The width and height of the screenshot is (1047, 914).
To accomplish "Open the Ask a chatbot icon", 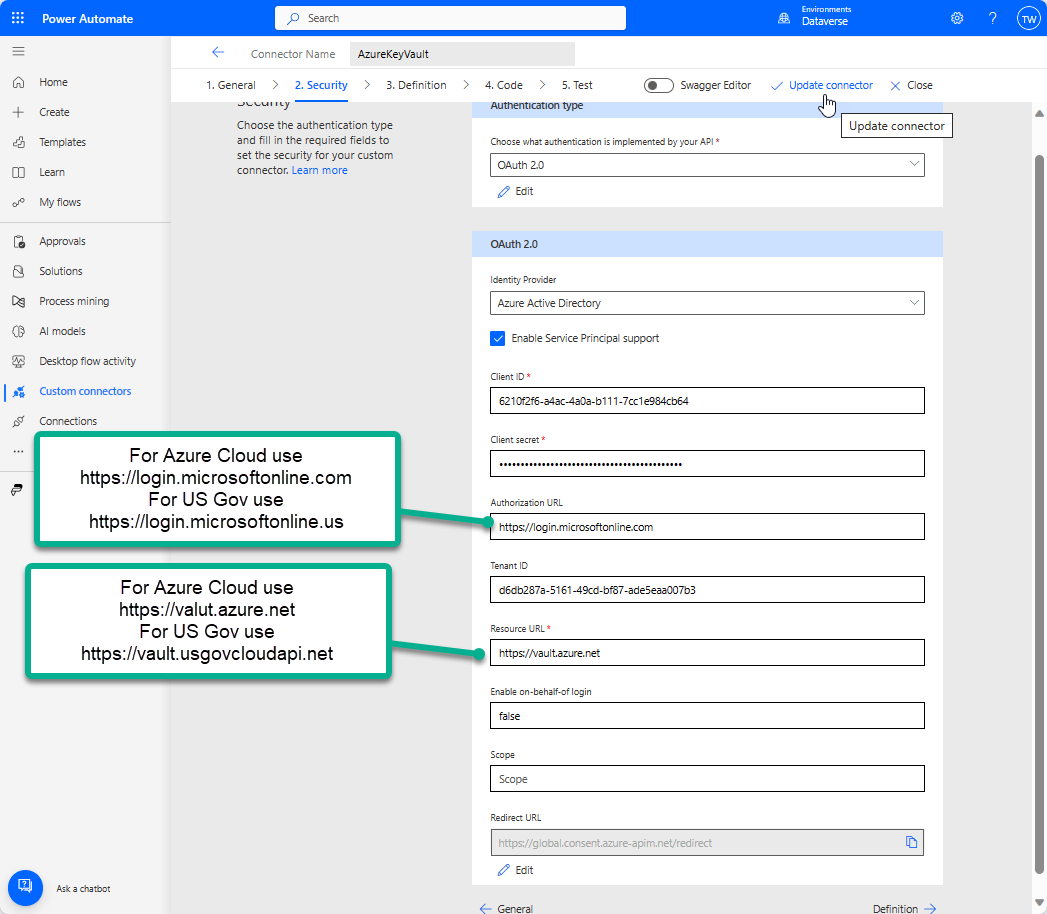I will (25, 888).
